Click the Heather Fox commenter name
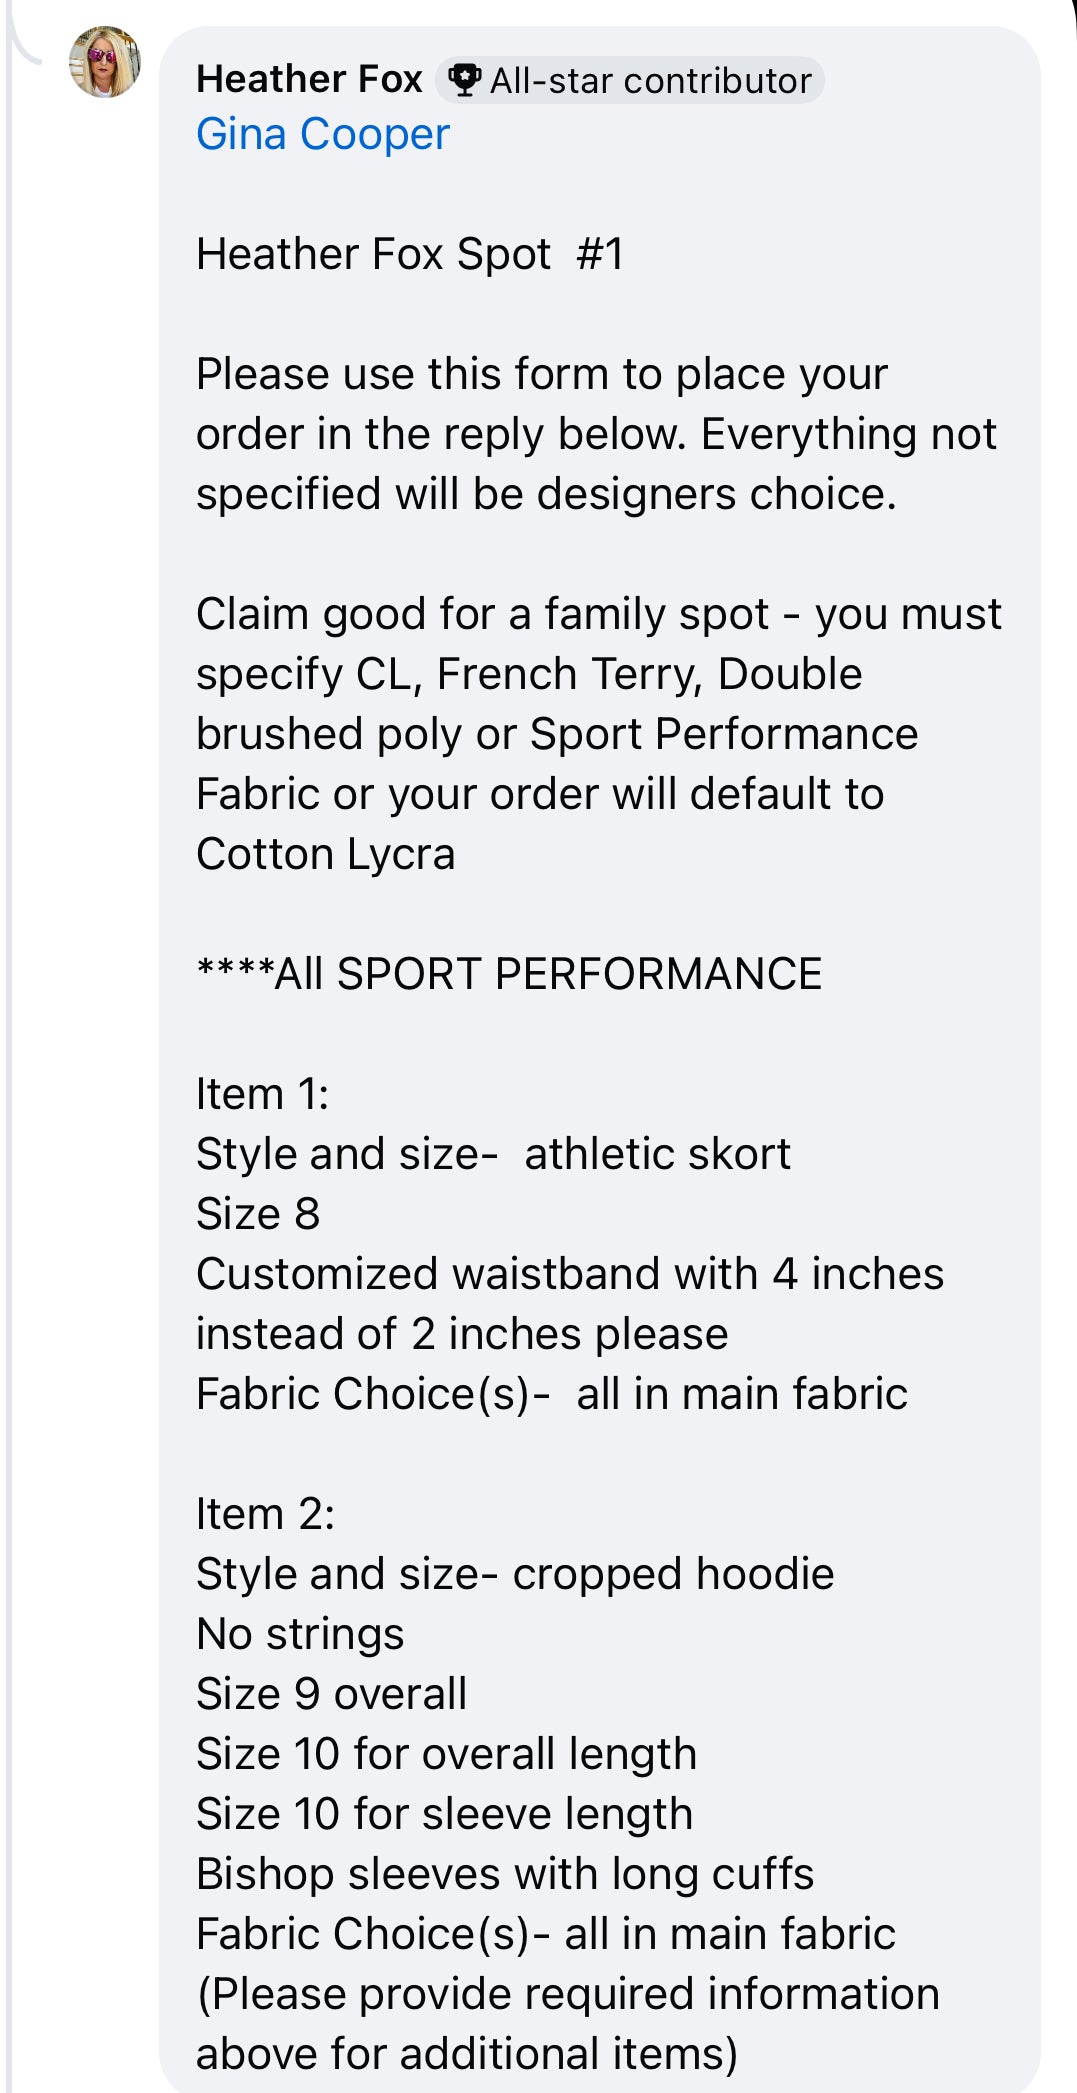Viewport: 1077px width, 2093px height. click(309, 79)
